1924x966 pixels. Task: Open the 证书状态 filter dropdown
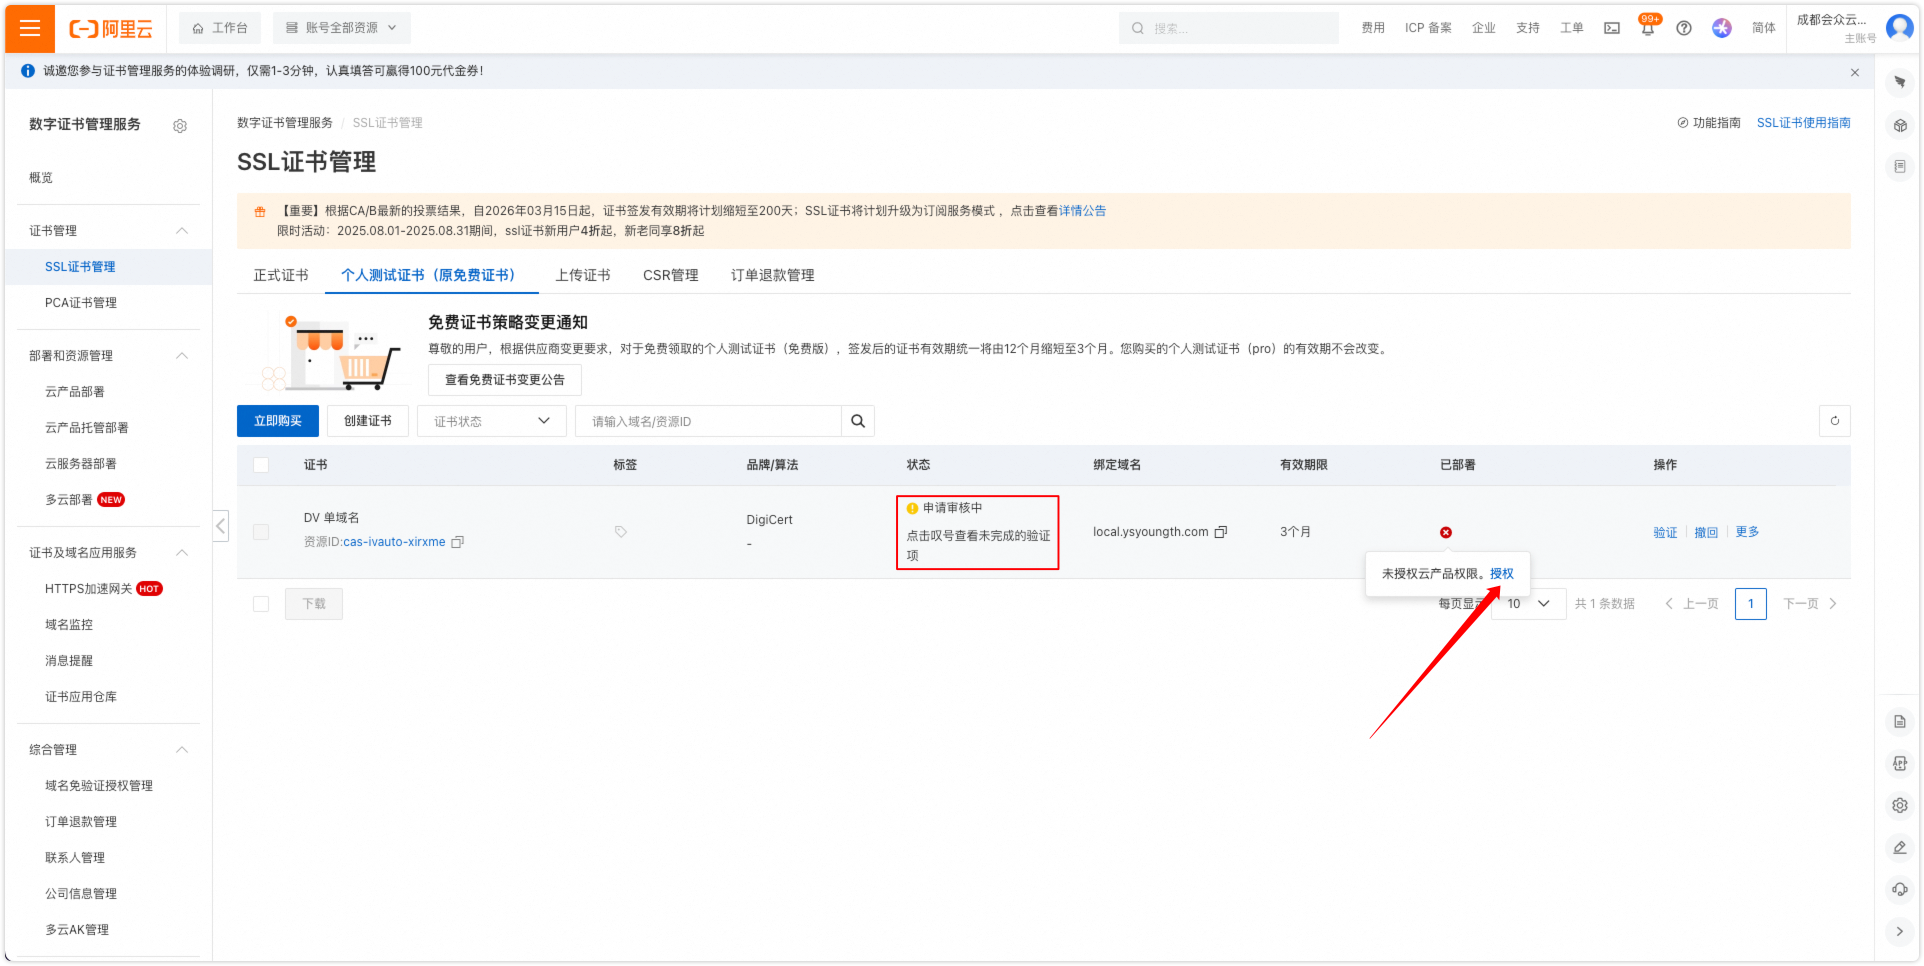[491, 421]
